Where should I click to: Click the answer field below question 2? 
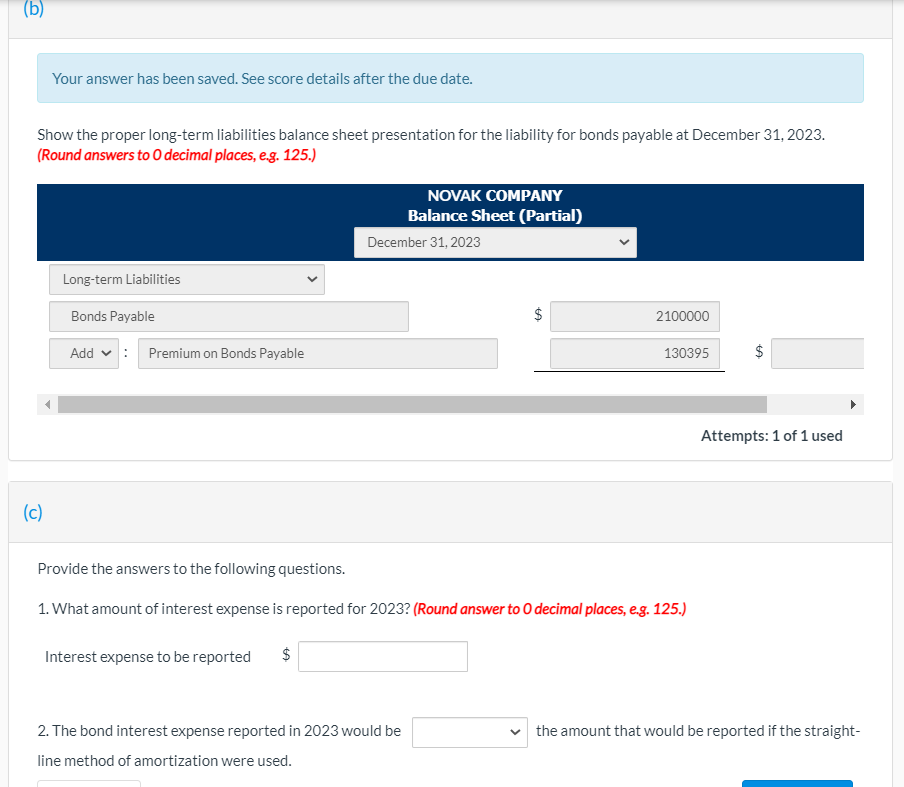89,782
